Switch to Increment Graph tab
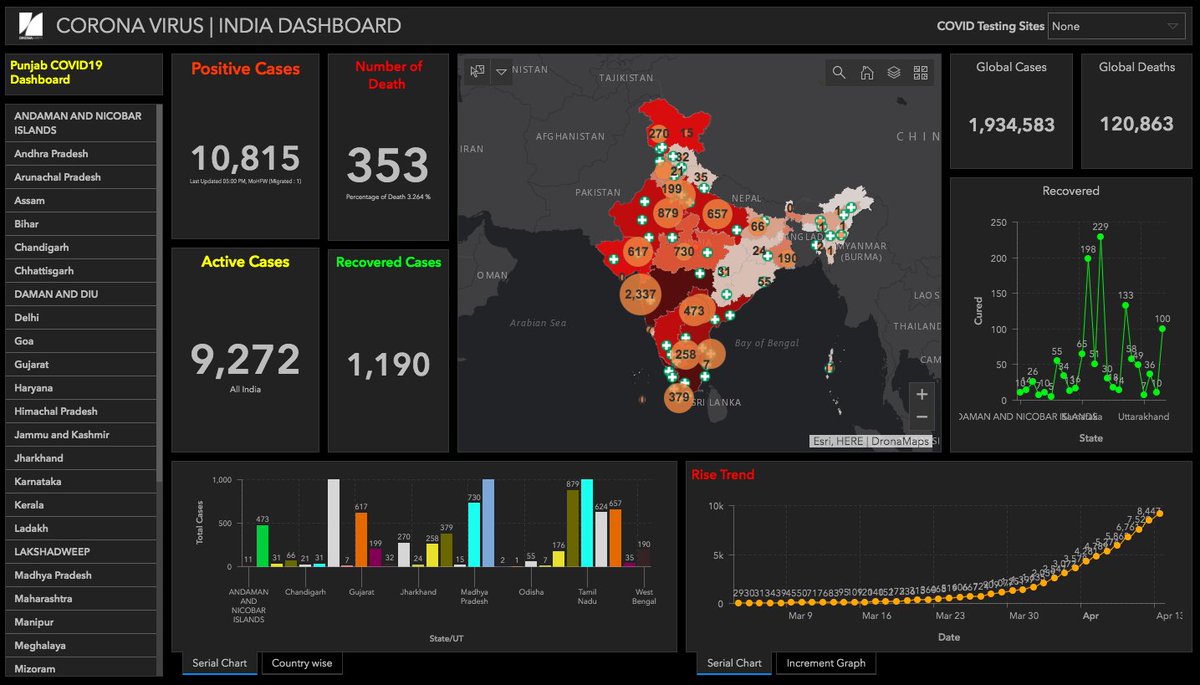This screenshot has width=1200, height=685. (x=826, y=662)
